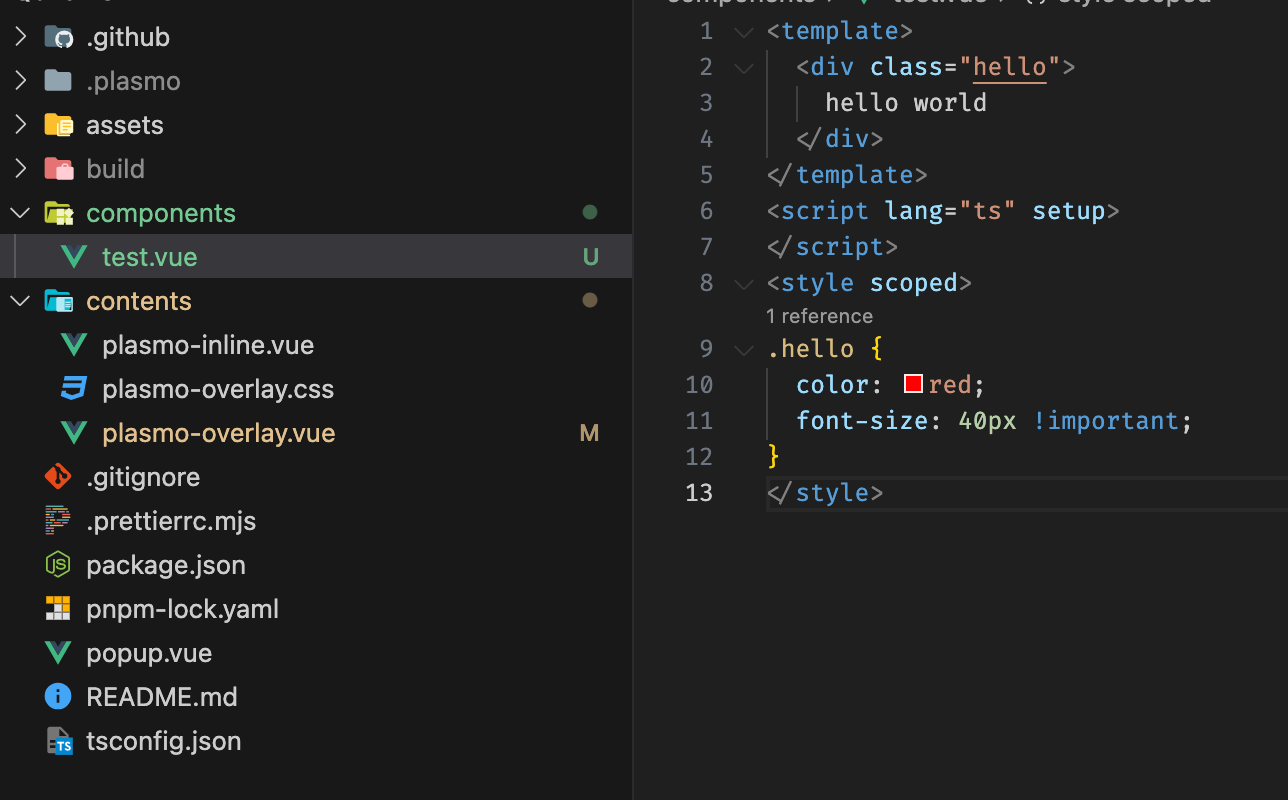Collapse the contents folder chevron

(20, 301)
